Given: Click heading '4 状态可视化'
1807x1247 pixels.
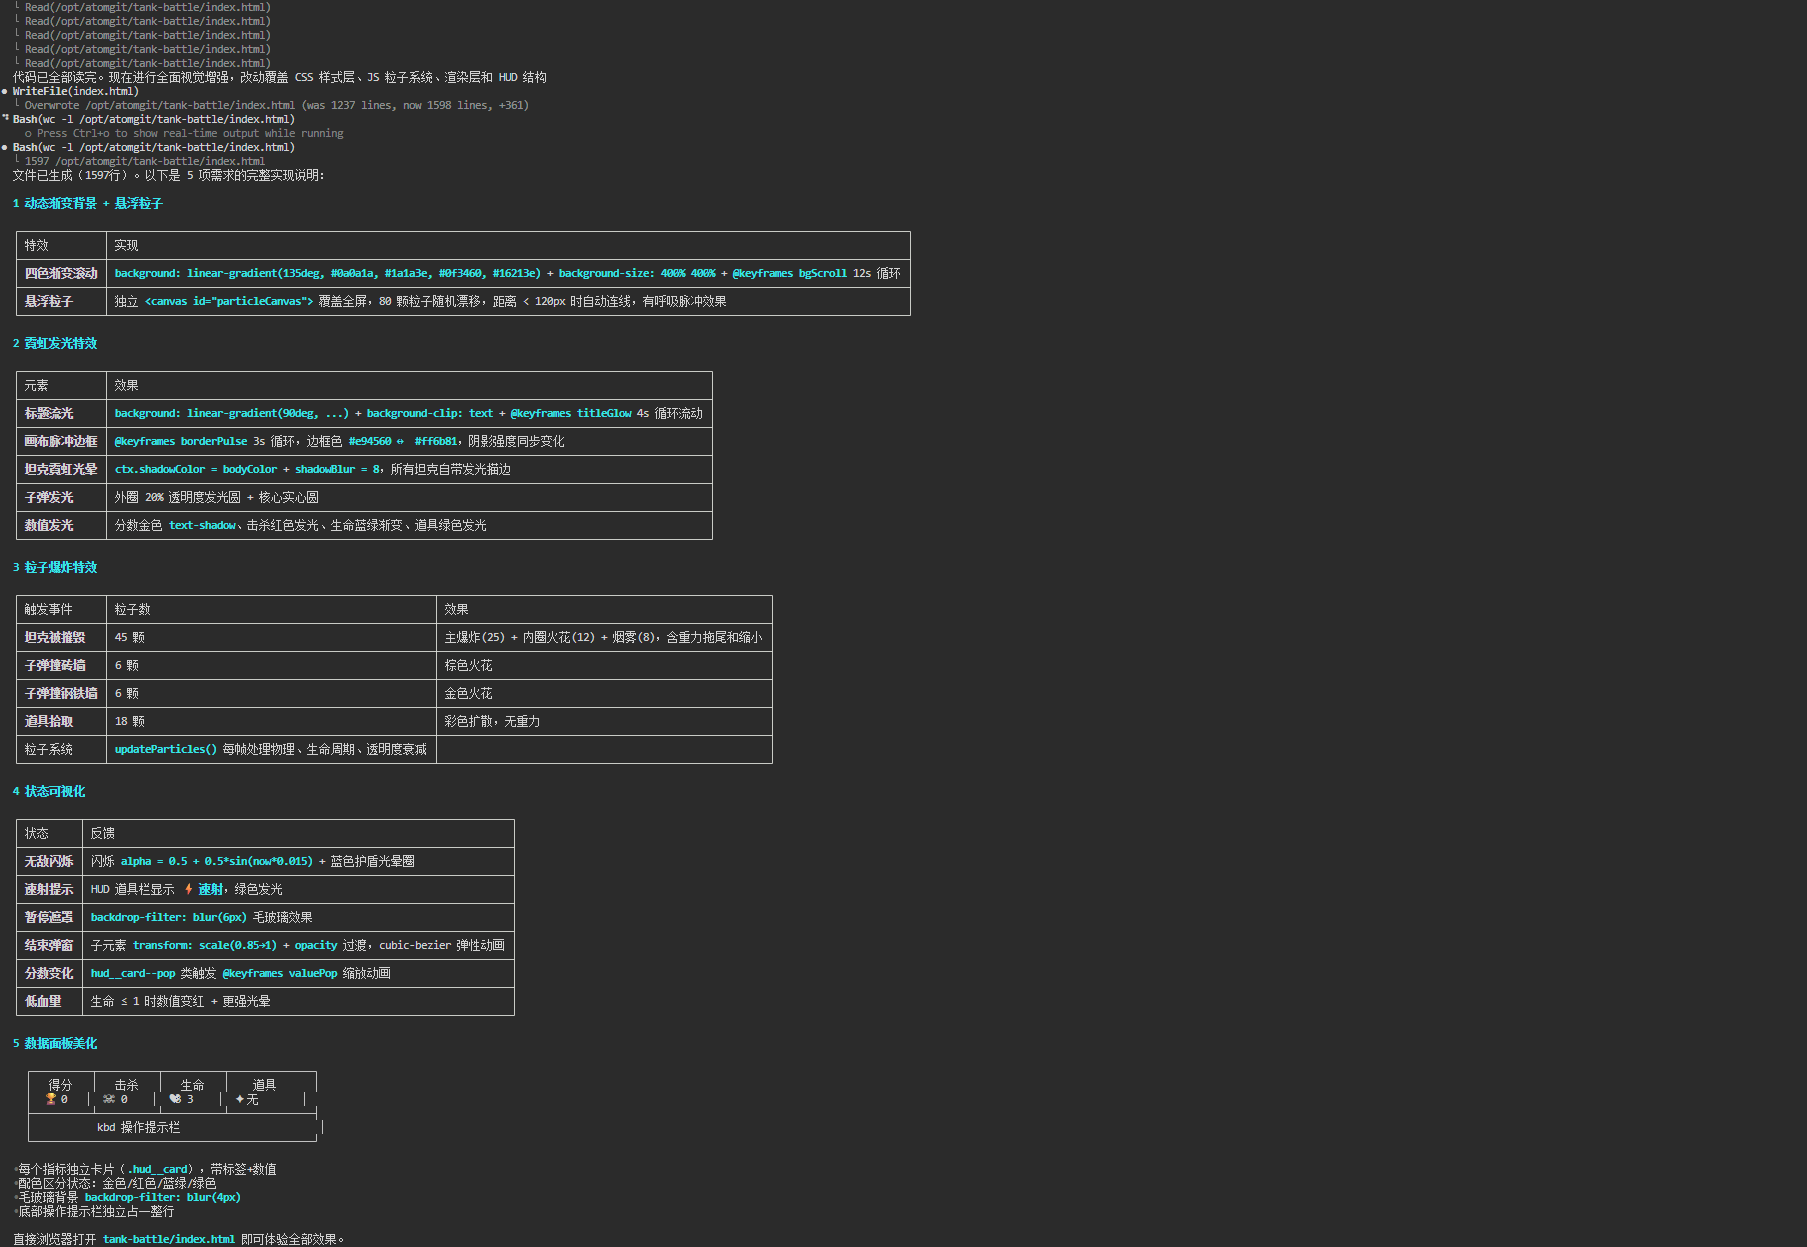Looking at the screenshot, I should (49, 791).
